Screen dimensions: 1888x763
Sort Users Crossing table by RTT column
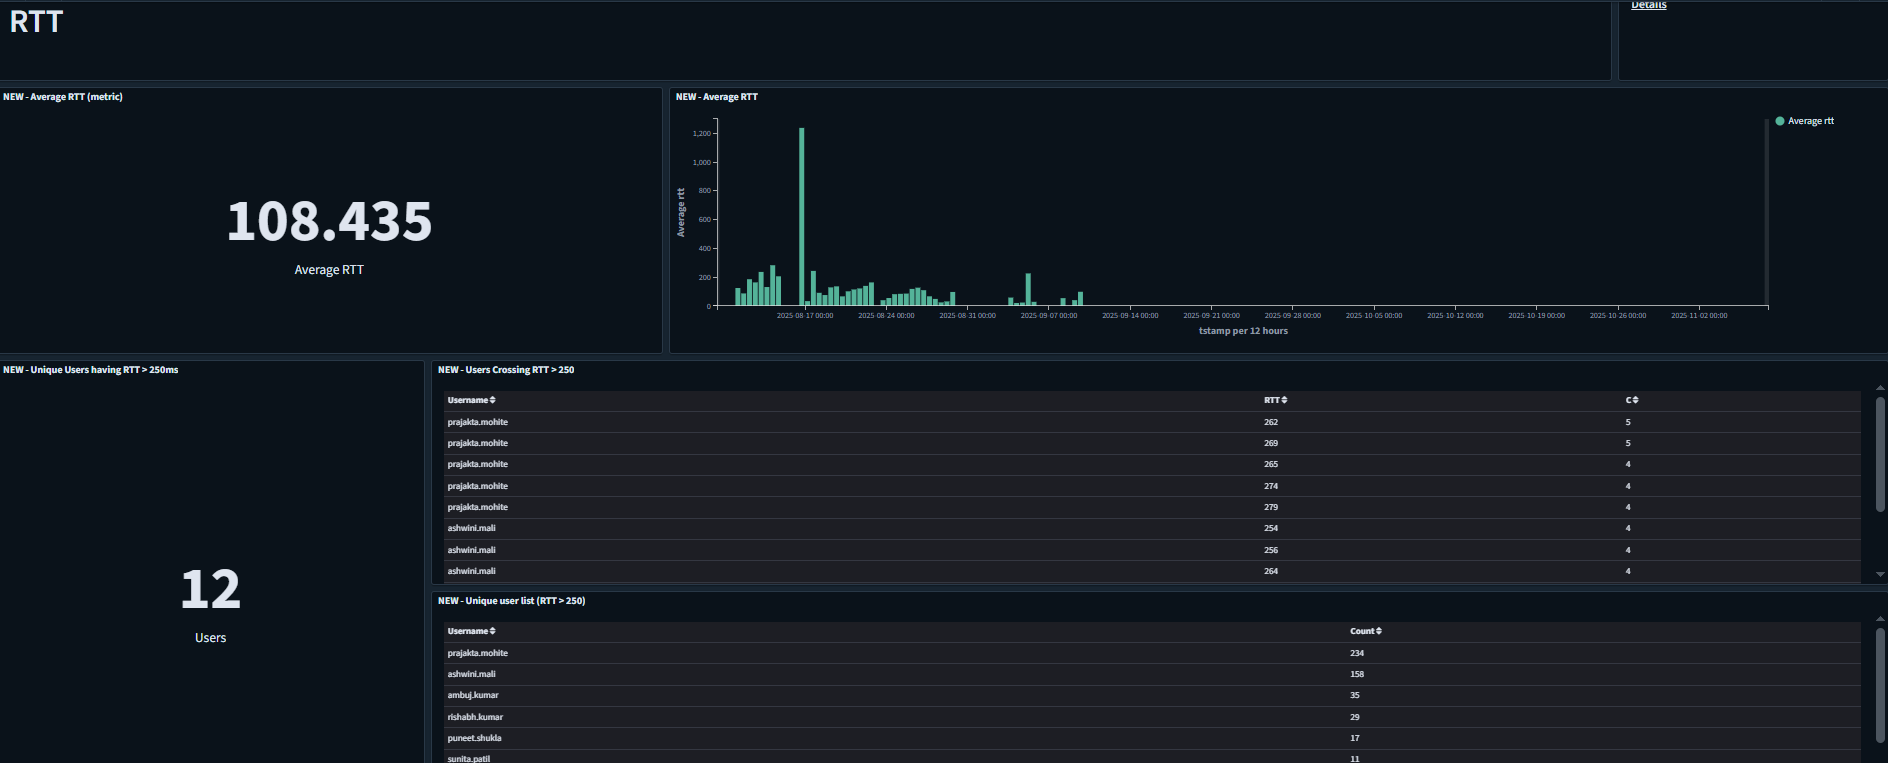[x=1275, y=400]
